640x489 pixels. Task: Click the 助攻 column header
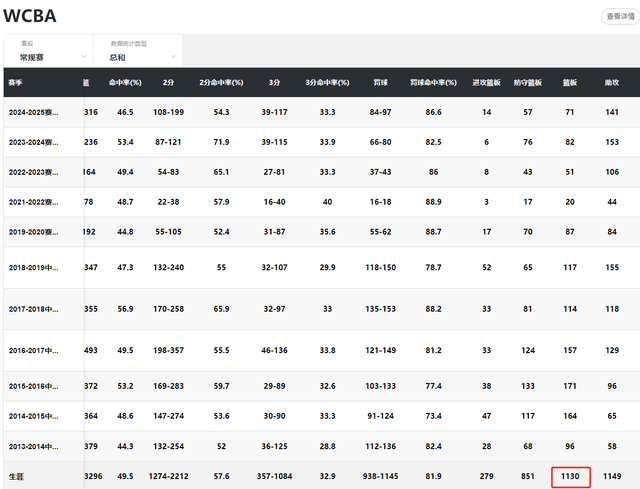(612, 82)
